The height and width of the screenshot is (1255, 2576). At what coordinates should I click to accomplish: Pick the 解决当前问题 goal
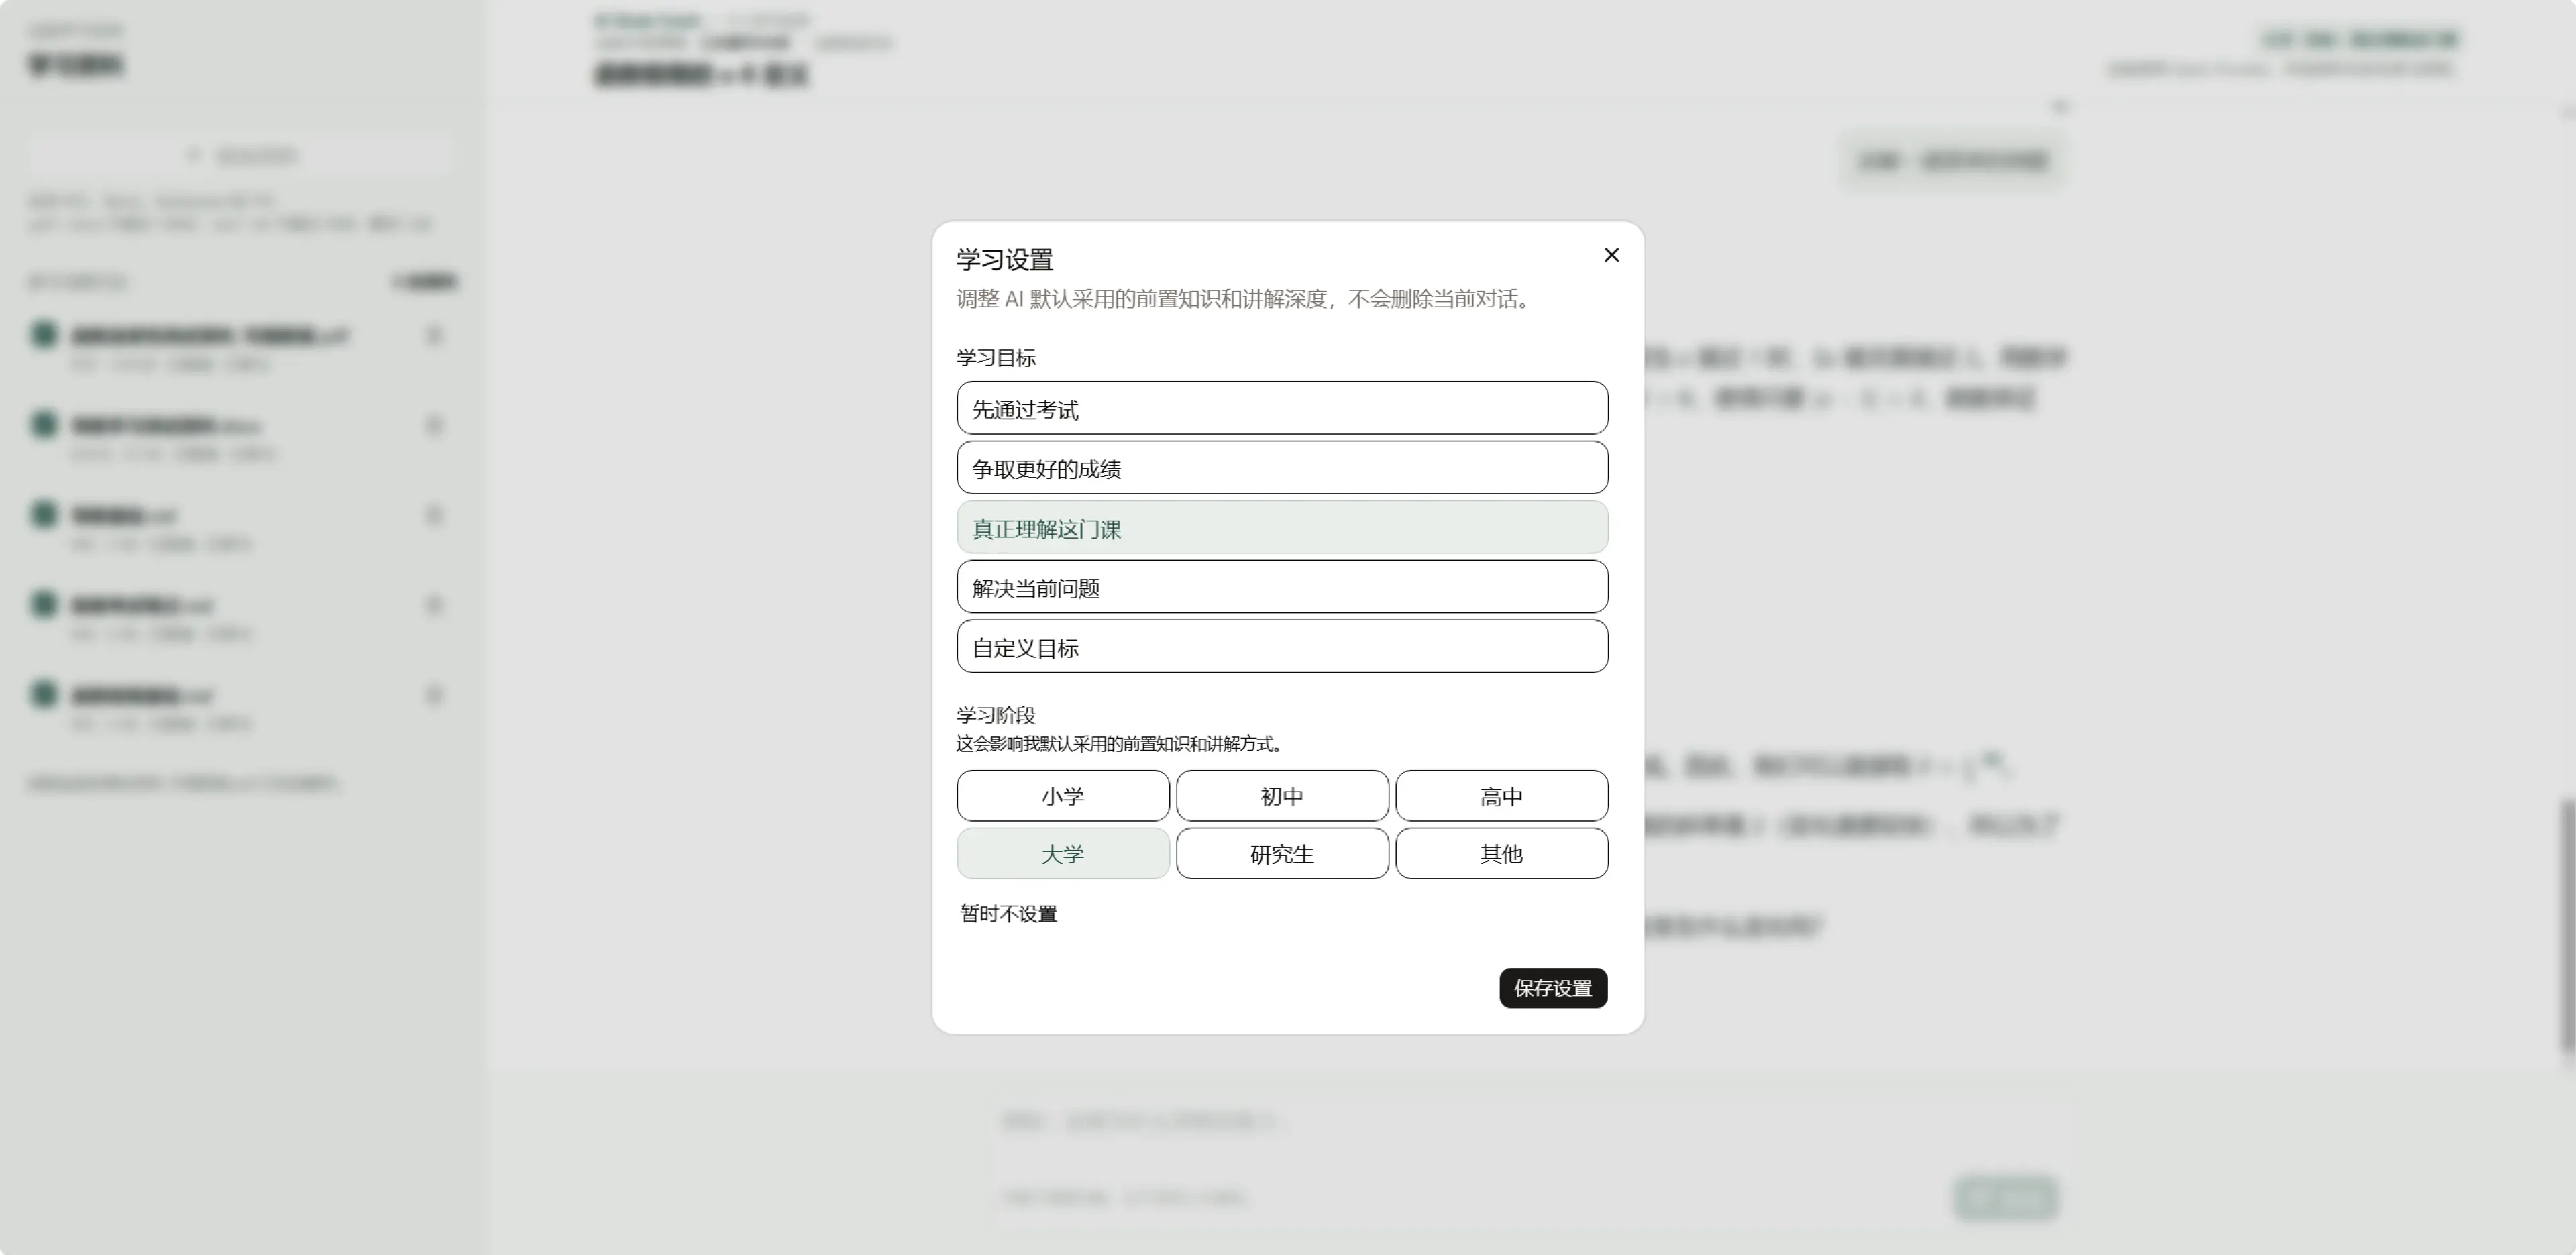click(x=1282, y=587)
